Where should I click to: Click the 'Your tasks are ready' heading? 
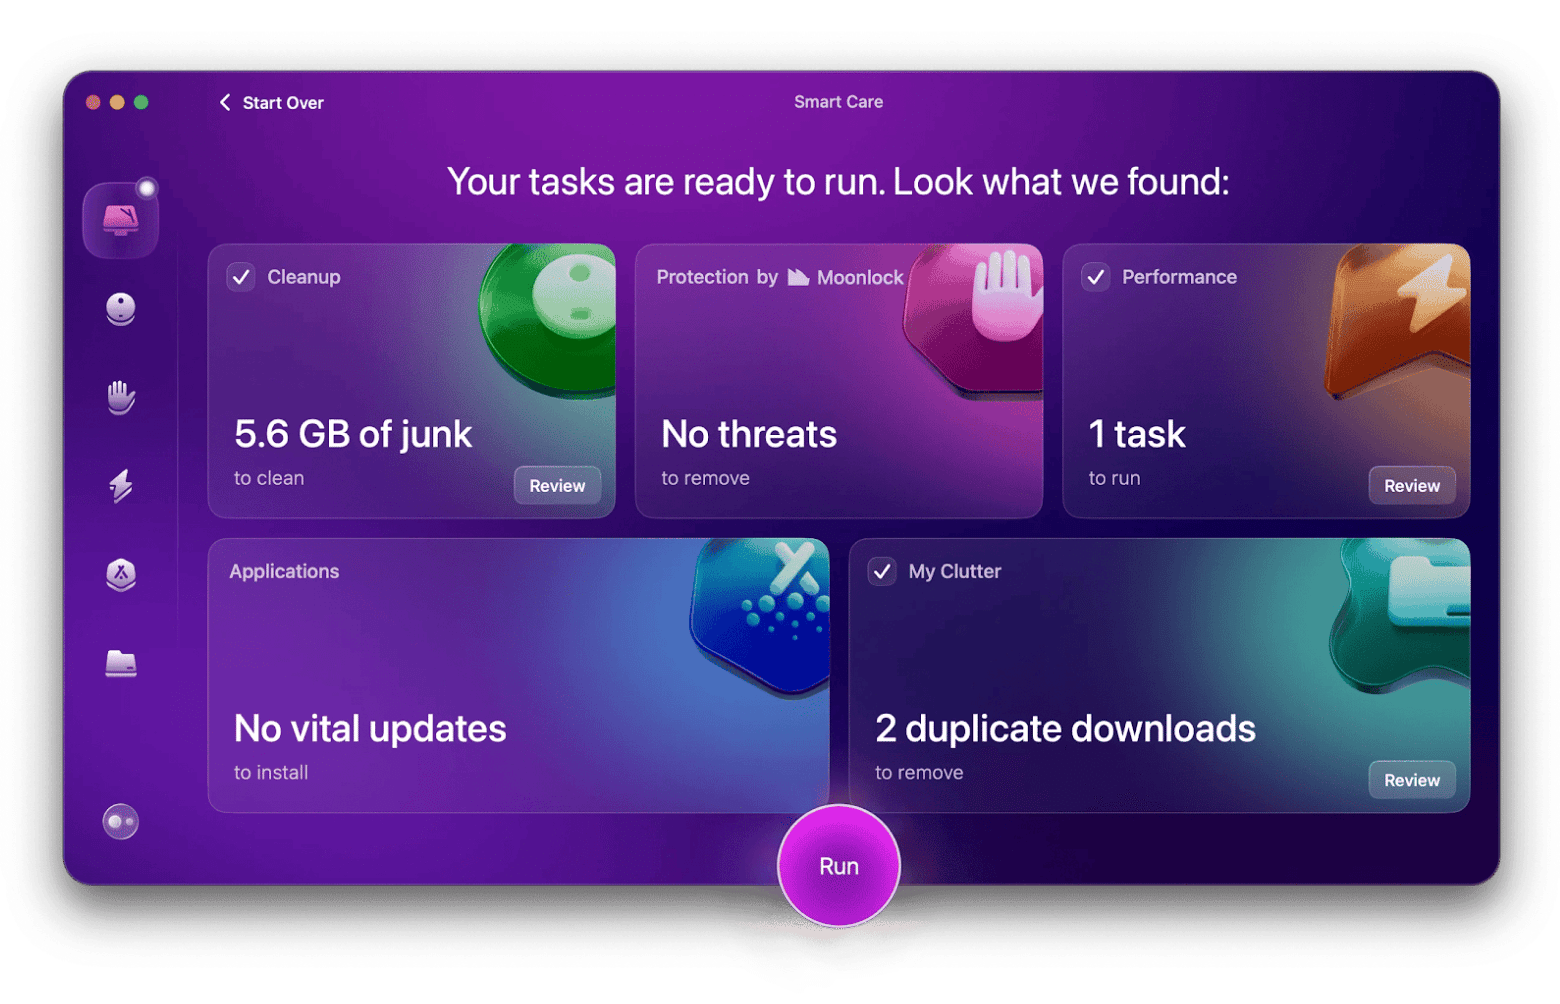tap(838, 182)
